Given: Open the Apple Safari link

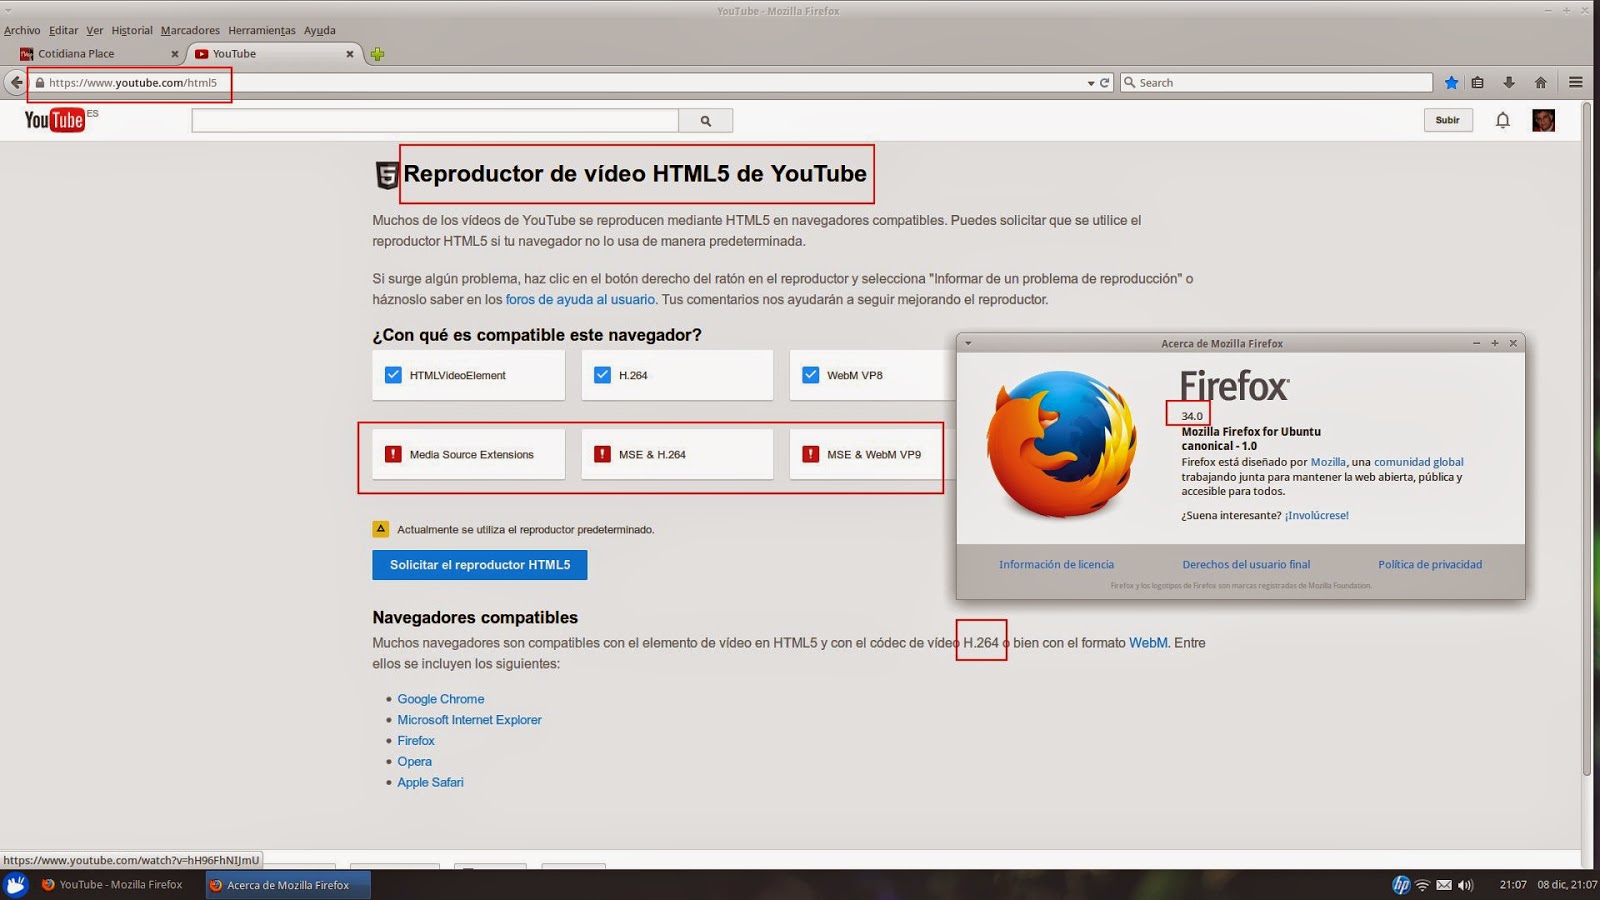Looking at the screenshot, I should tap(430, 783).
